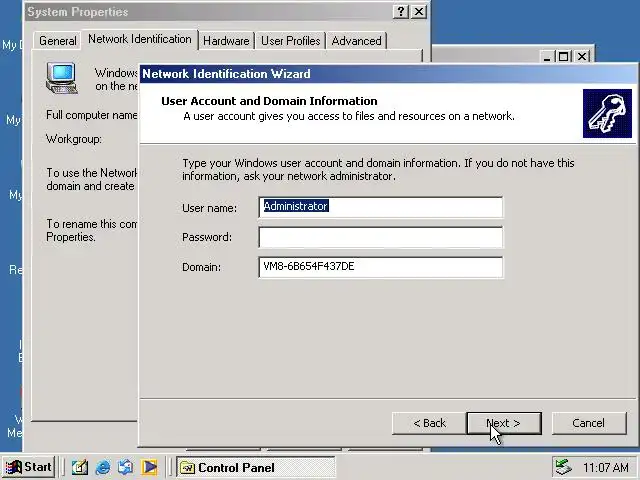Click the User Account and Domain Information heading
This screenshot has height=480, width=640.
pyautogui.click(x=269, y=101)
